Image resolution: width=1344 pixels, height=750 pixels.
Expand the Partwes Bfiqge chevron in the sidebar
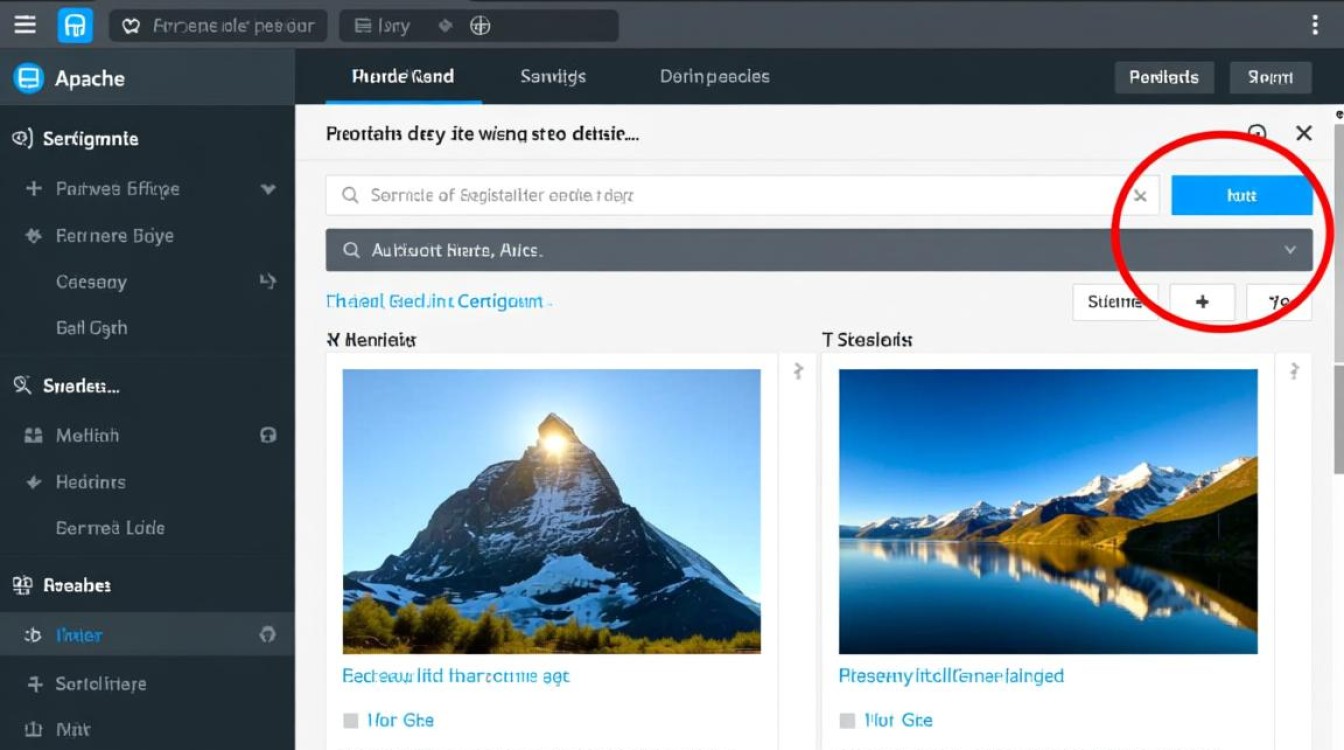click(x=267, y=189)
